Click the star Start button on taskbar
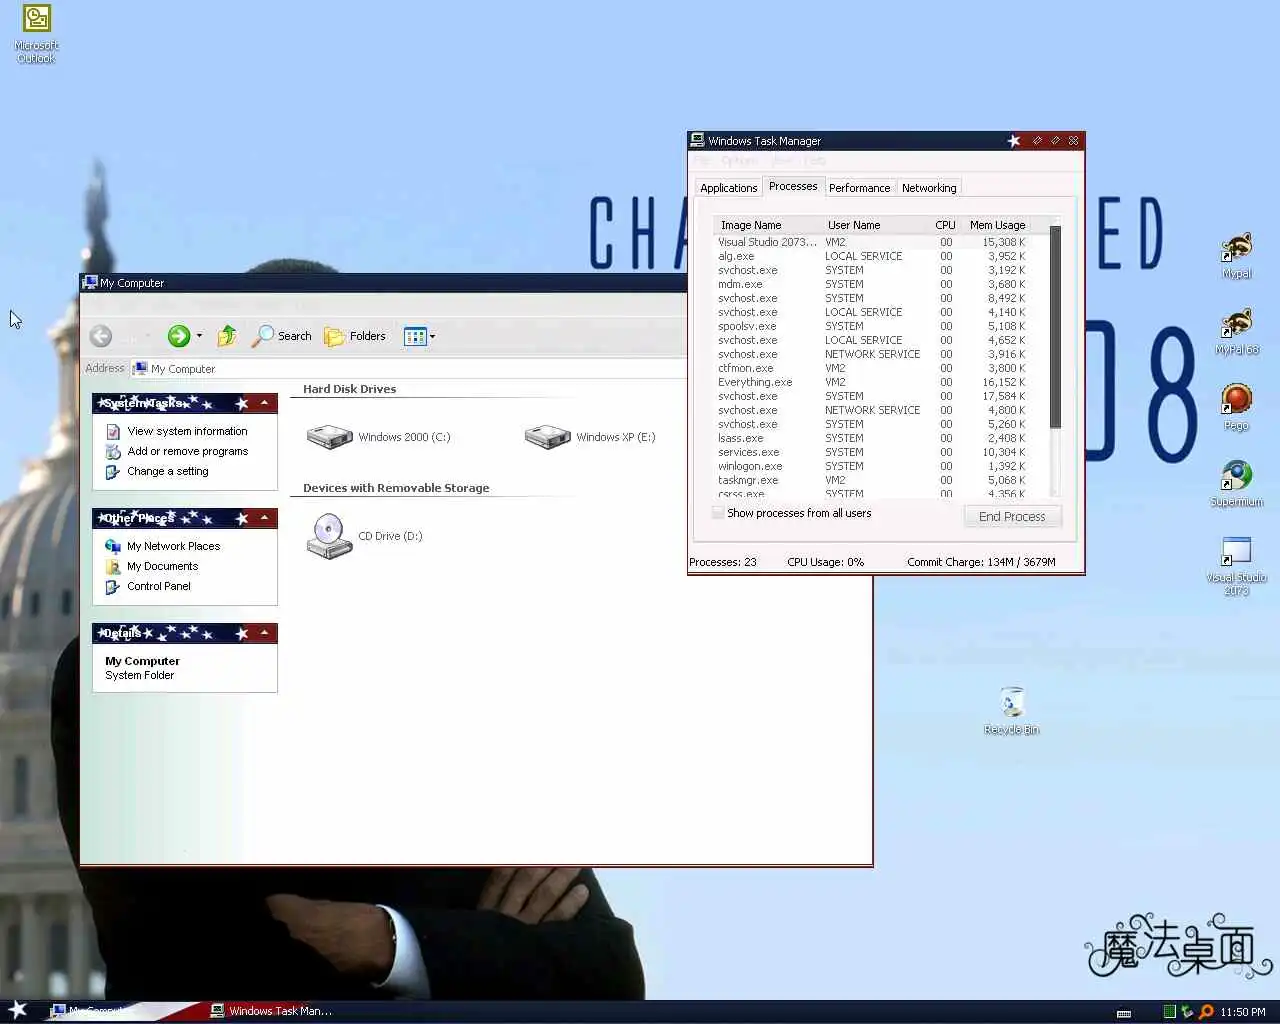This screenshot has width=1280, height=1024. (x=18, y=1010)
